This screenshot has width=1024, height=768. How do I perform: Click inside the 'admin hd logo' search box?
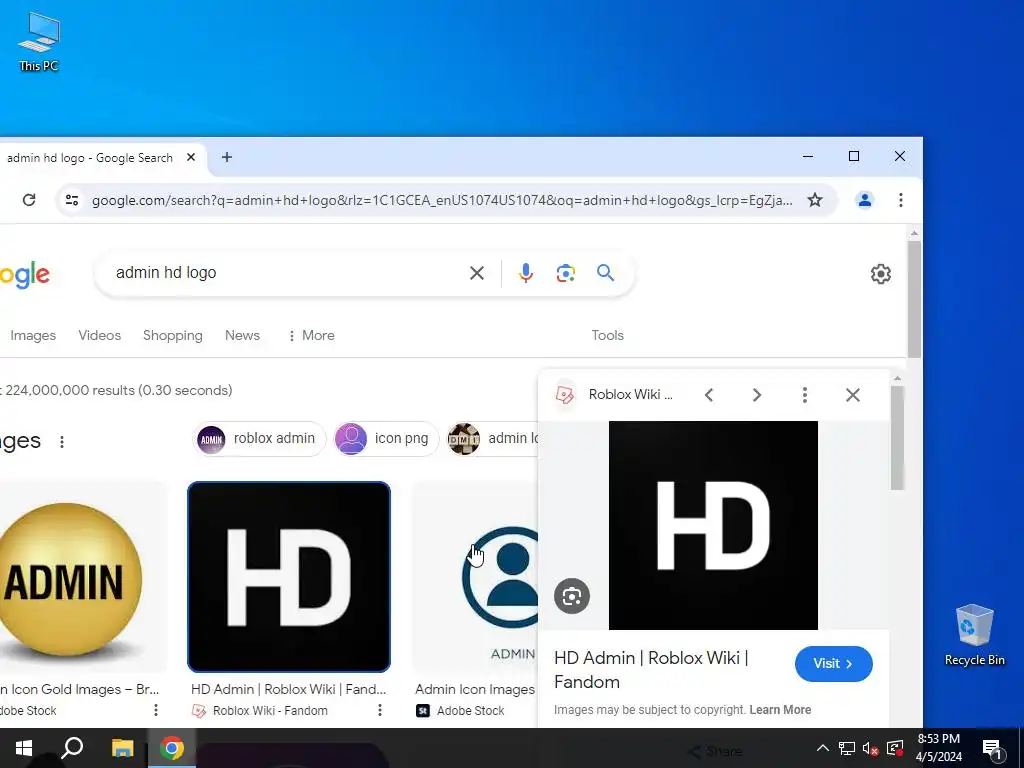pyautogui.click(x=287, y=273)
